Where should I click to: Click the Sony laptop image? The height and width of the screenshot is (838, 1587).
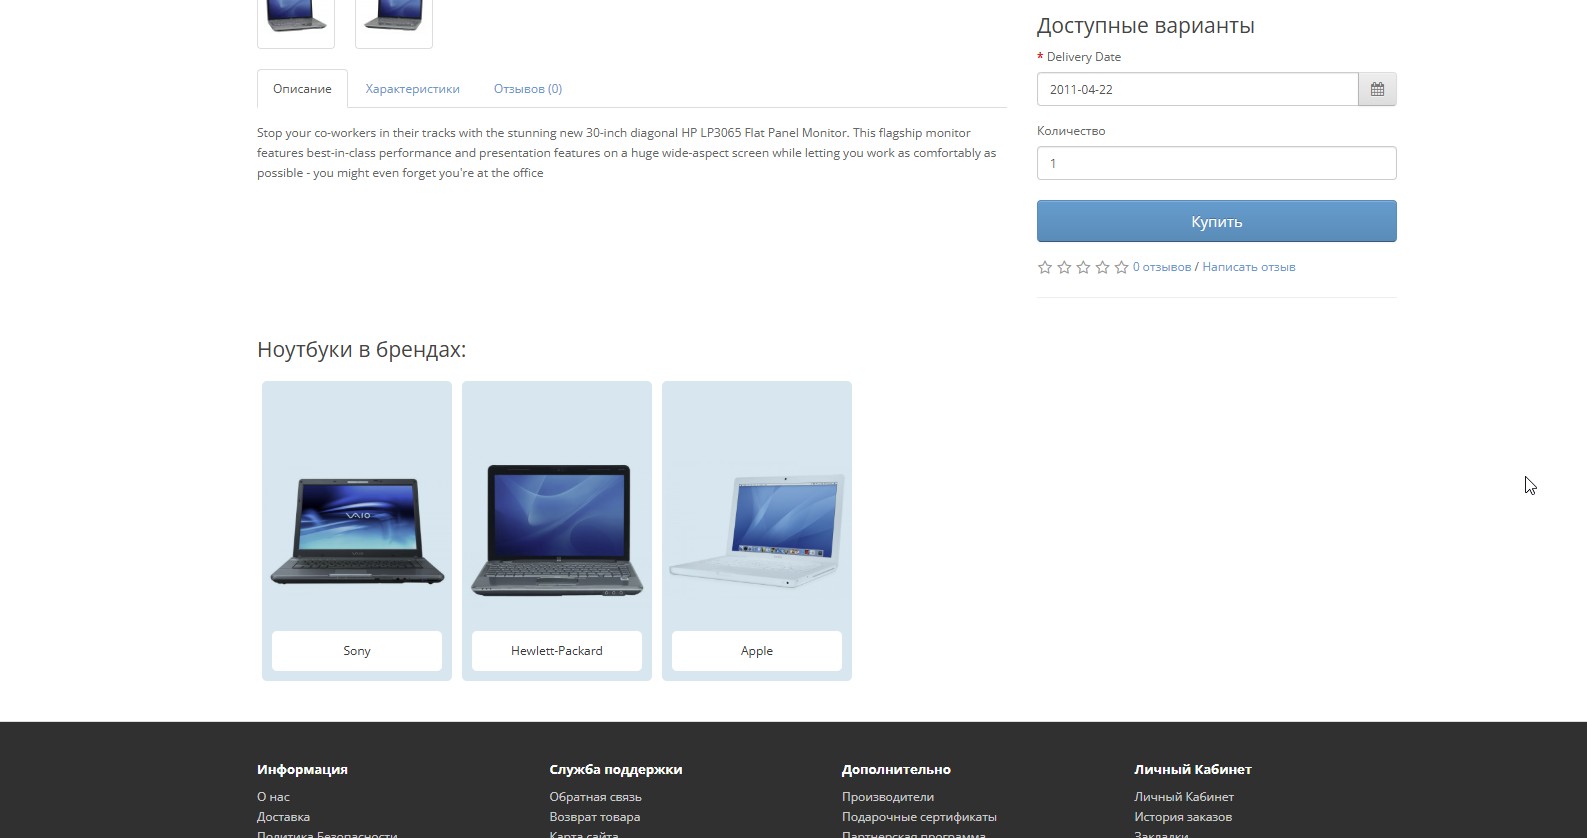357,530
